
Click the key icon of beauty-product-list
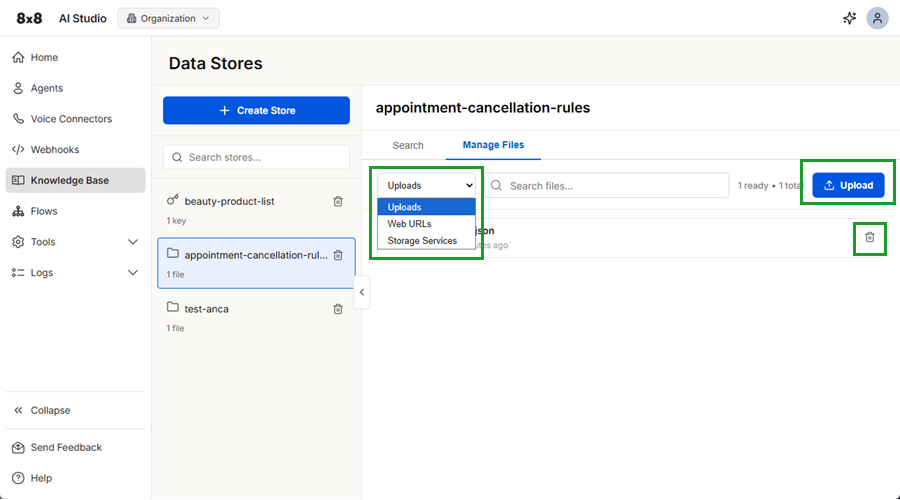tap(173, 200)
